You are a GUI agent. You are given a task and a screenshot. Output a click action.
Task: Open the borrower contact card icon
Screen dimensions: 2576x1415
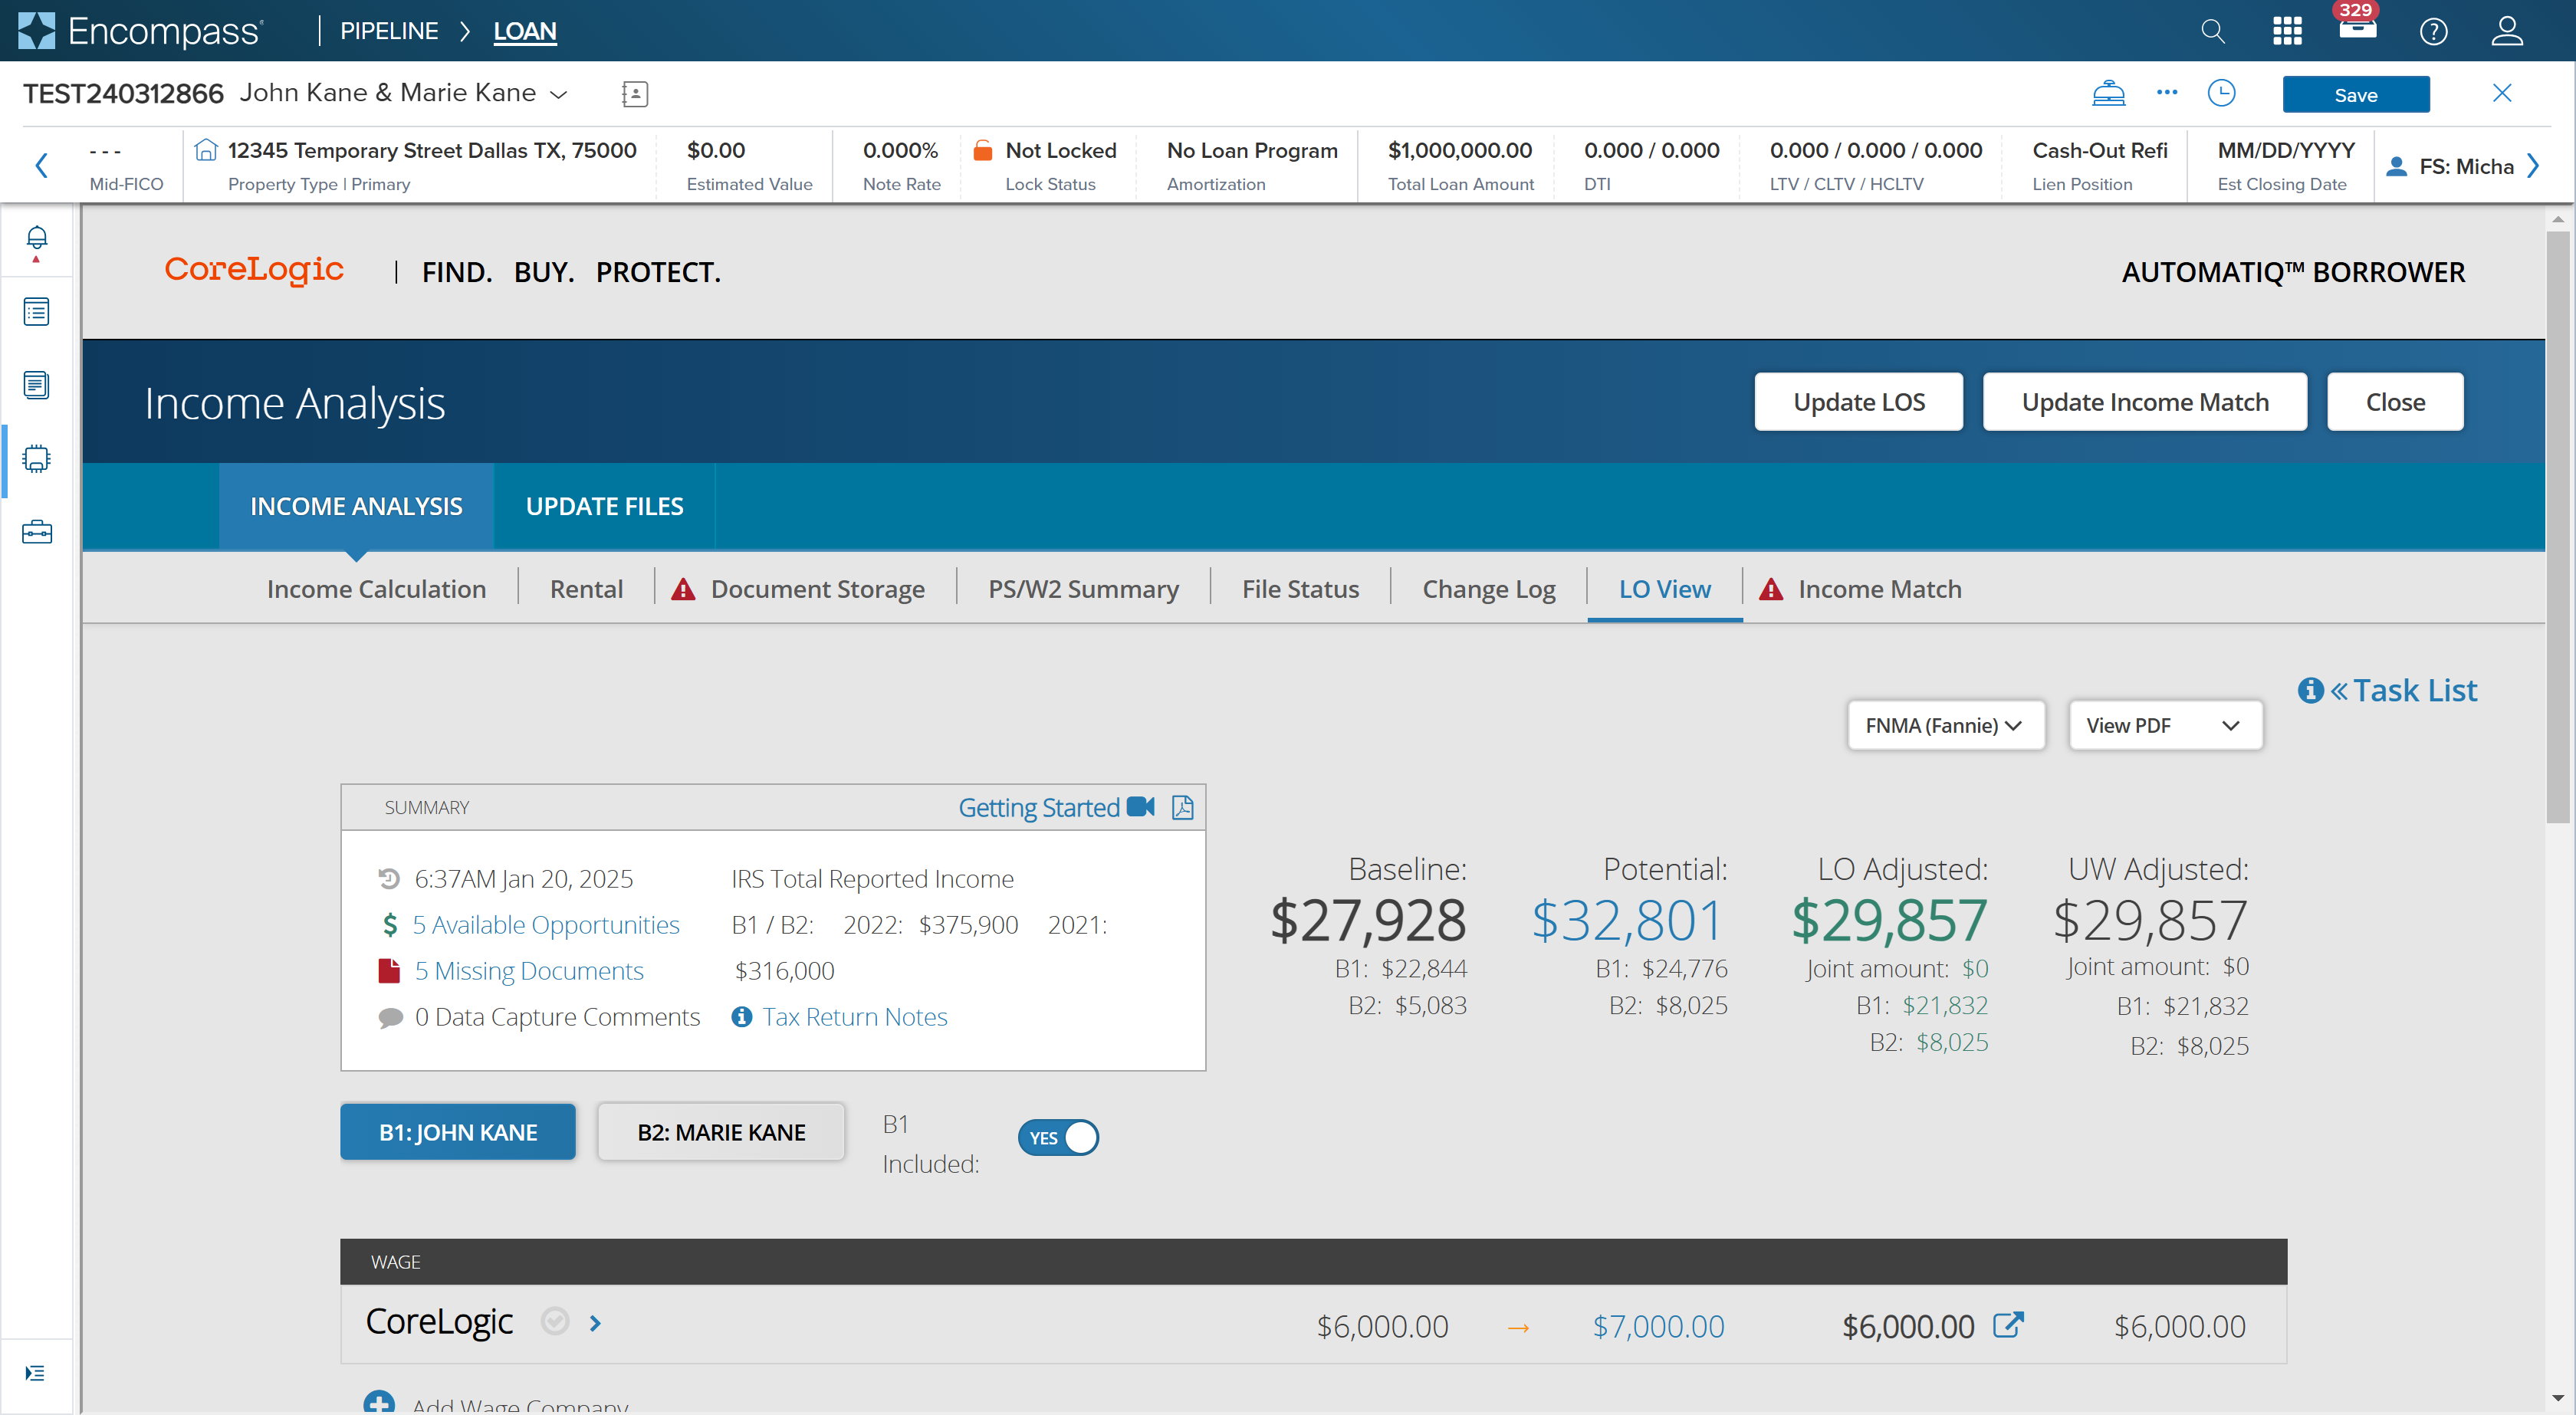click(634, 94)
